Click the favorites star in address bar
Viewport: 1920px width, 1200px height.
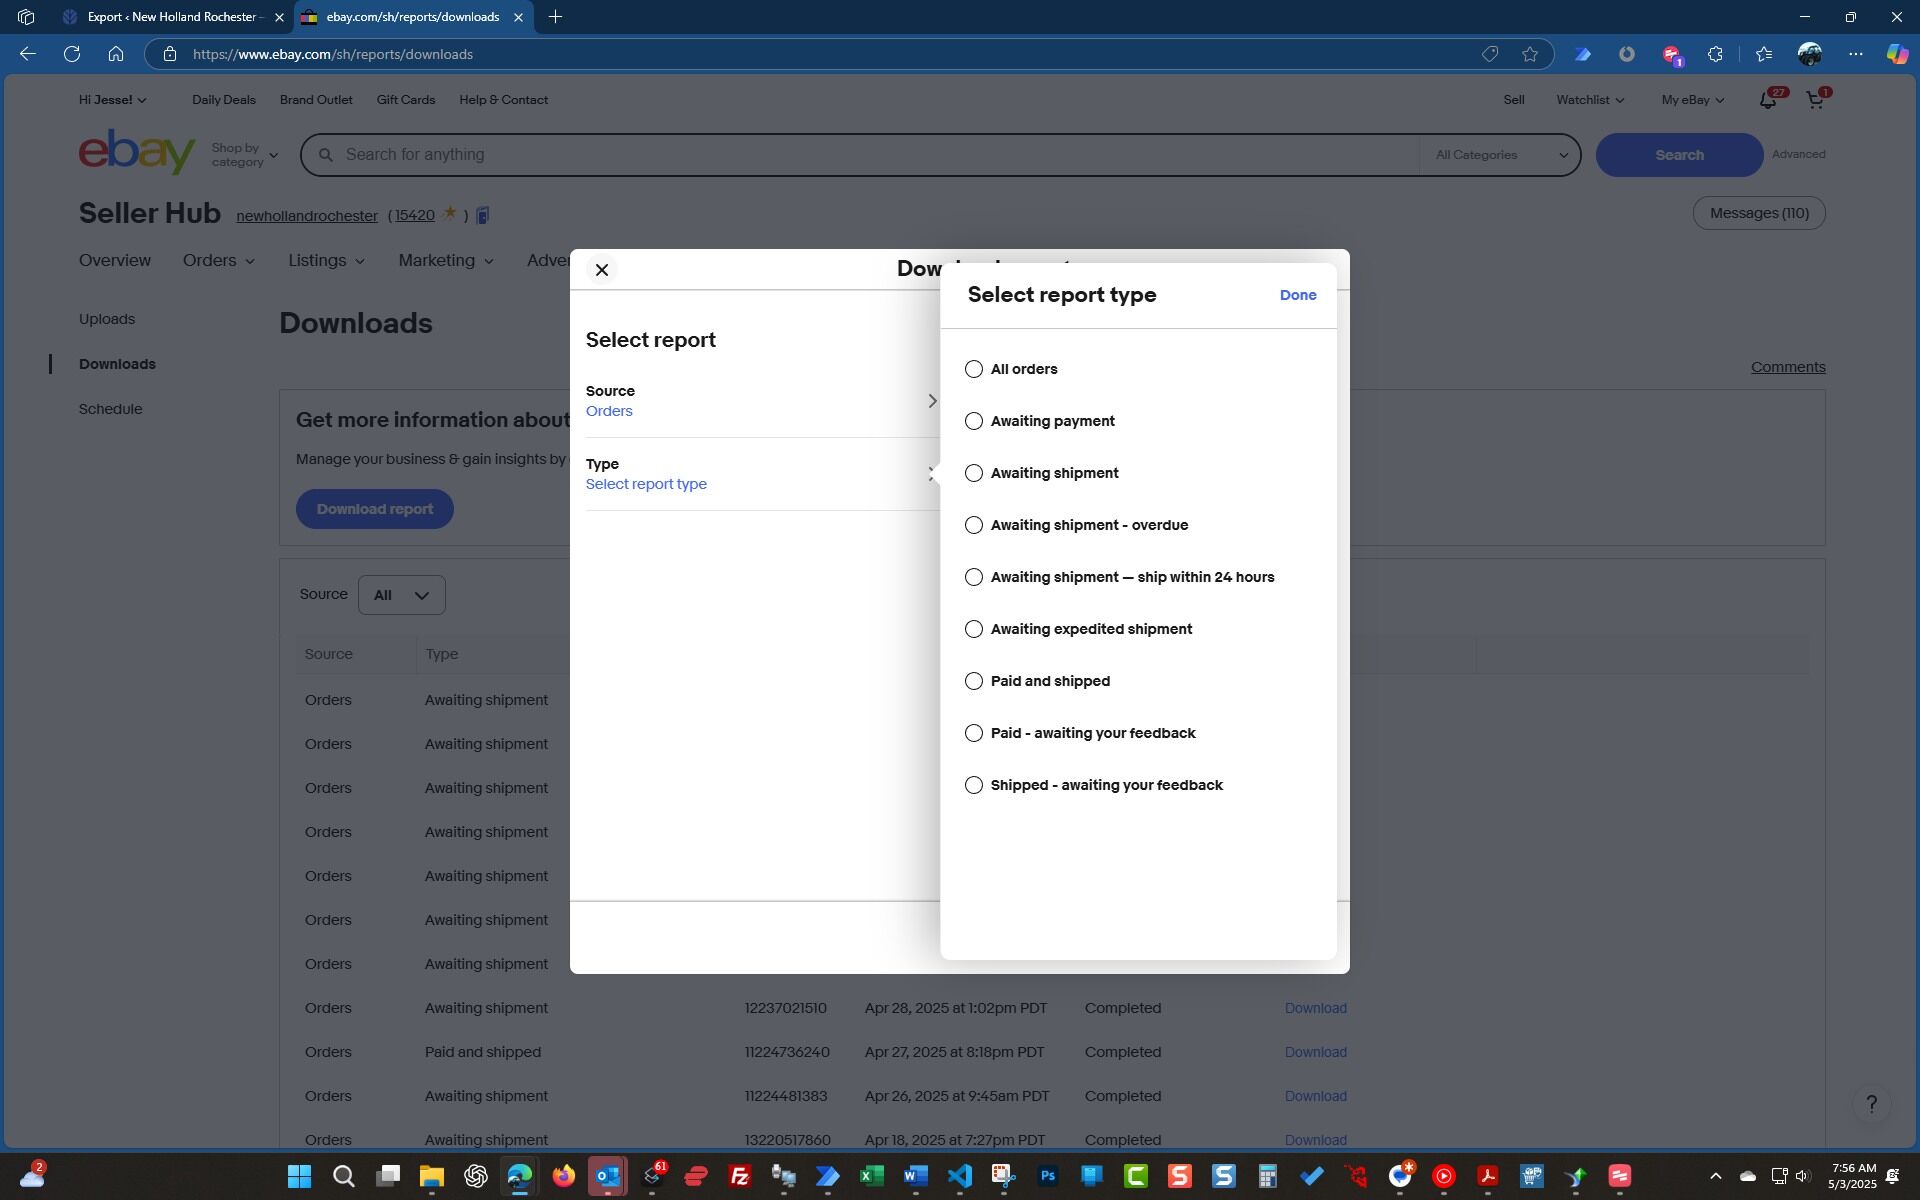point(1529,54)
